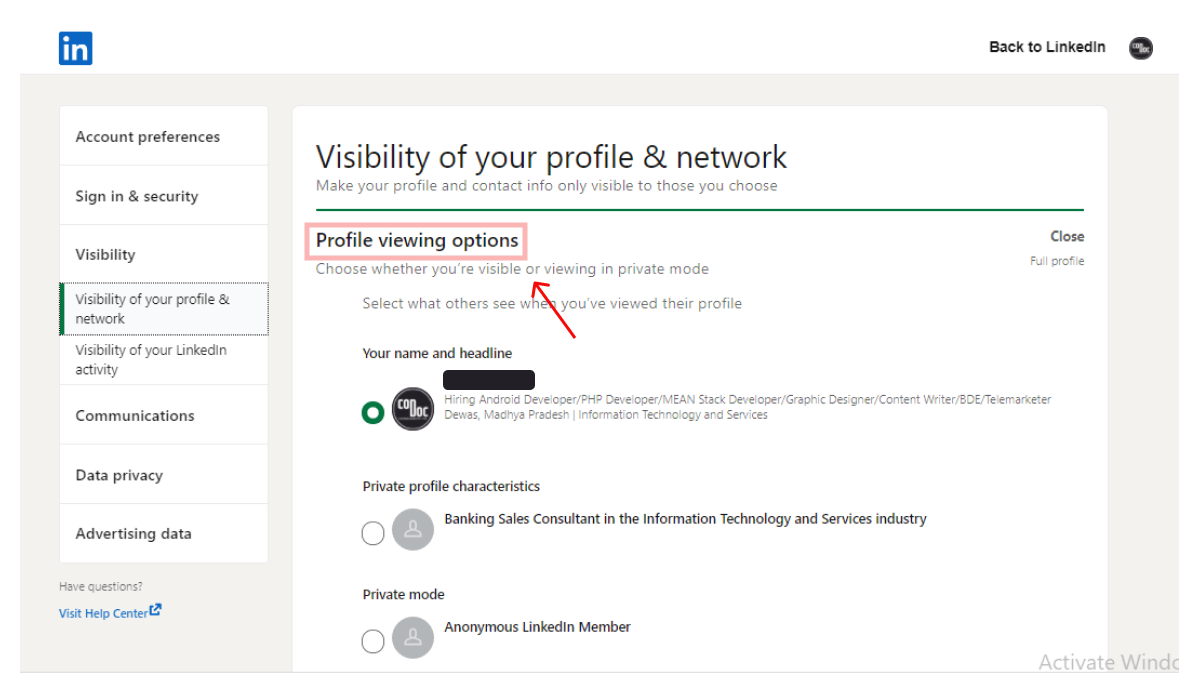This screenshot has width=1200, height=700.
Task: Open Visibility of your LinkedIn activity
Action: (164, 360)
